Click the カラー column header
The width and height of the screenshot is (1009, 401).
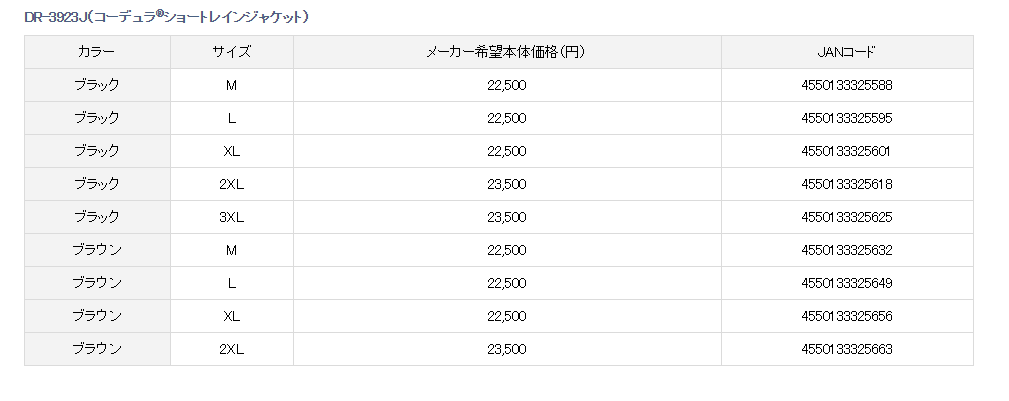click(x=96, y=52)
